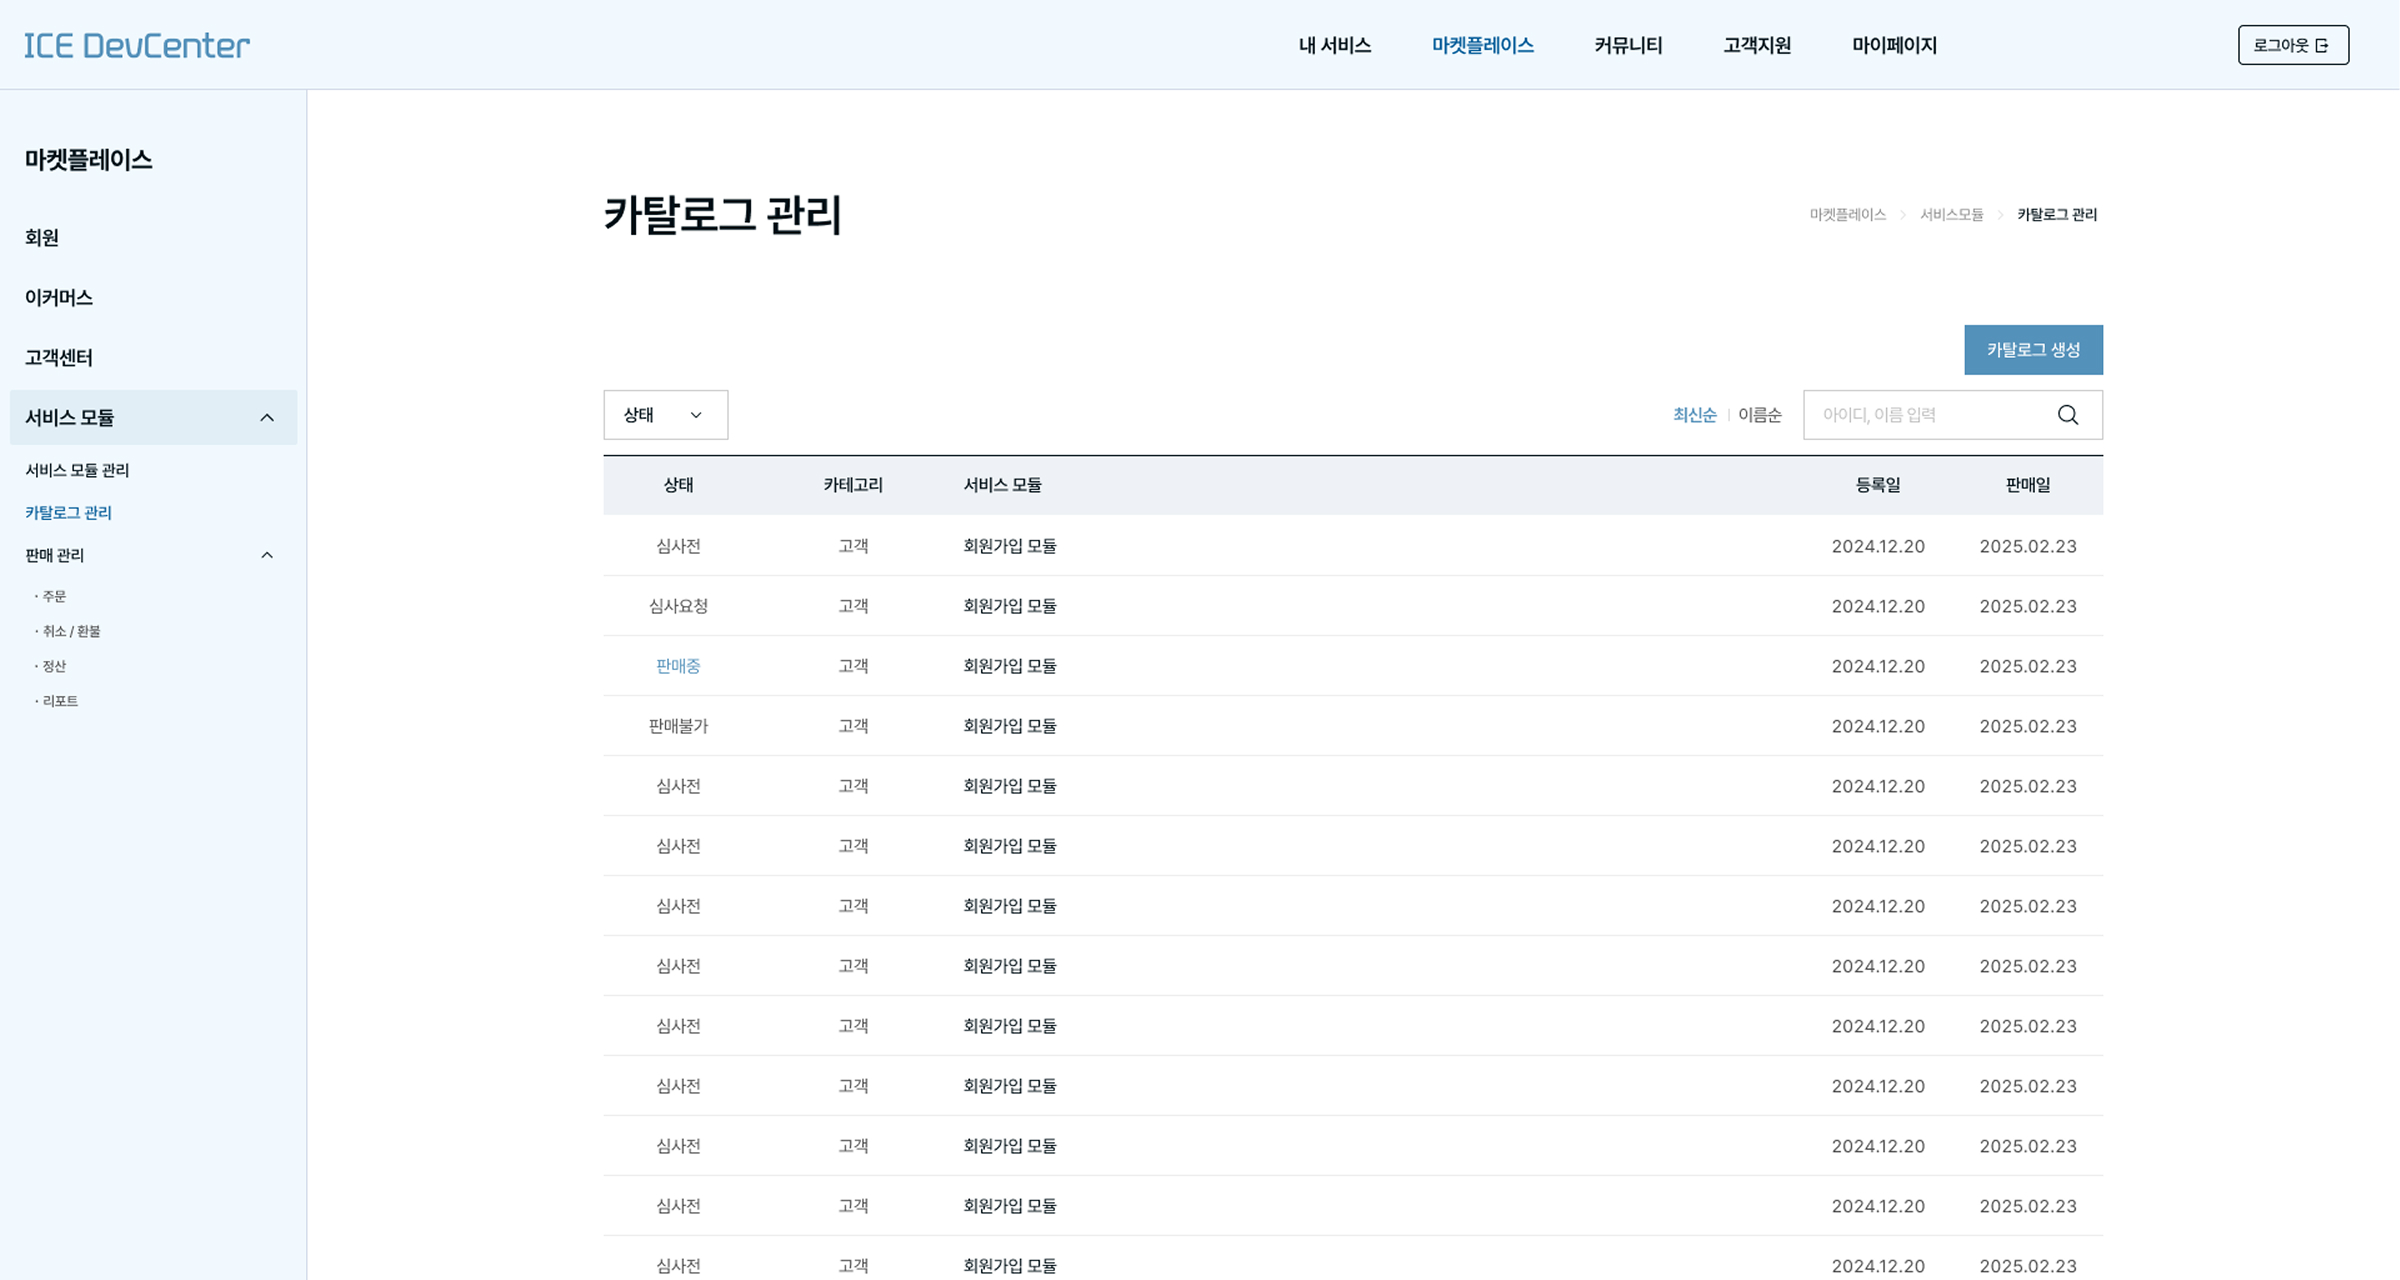The height and width of the screenshot is (1280, 2400).
Task: Collapse 서비스 모듈 using its chevron icon
Action: (268, 417)
